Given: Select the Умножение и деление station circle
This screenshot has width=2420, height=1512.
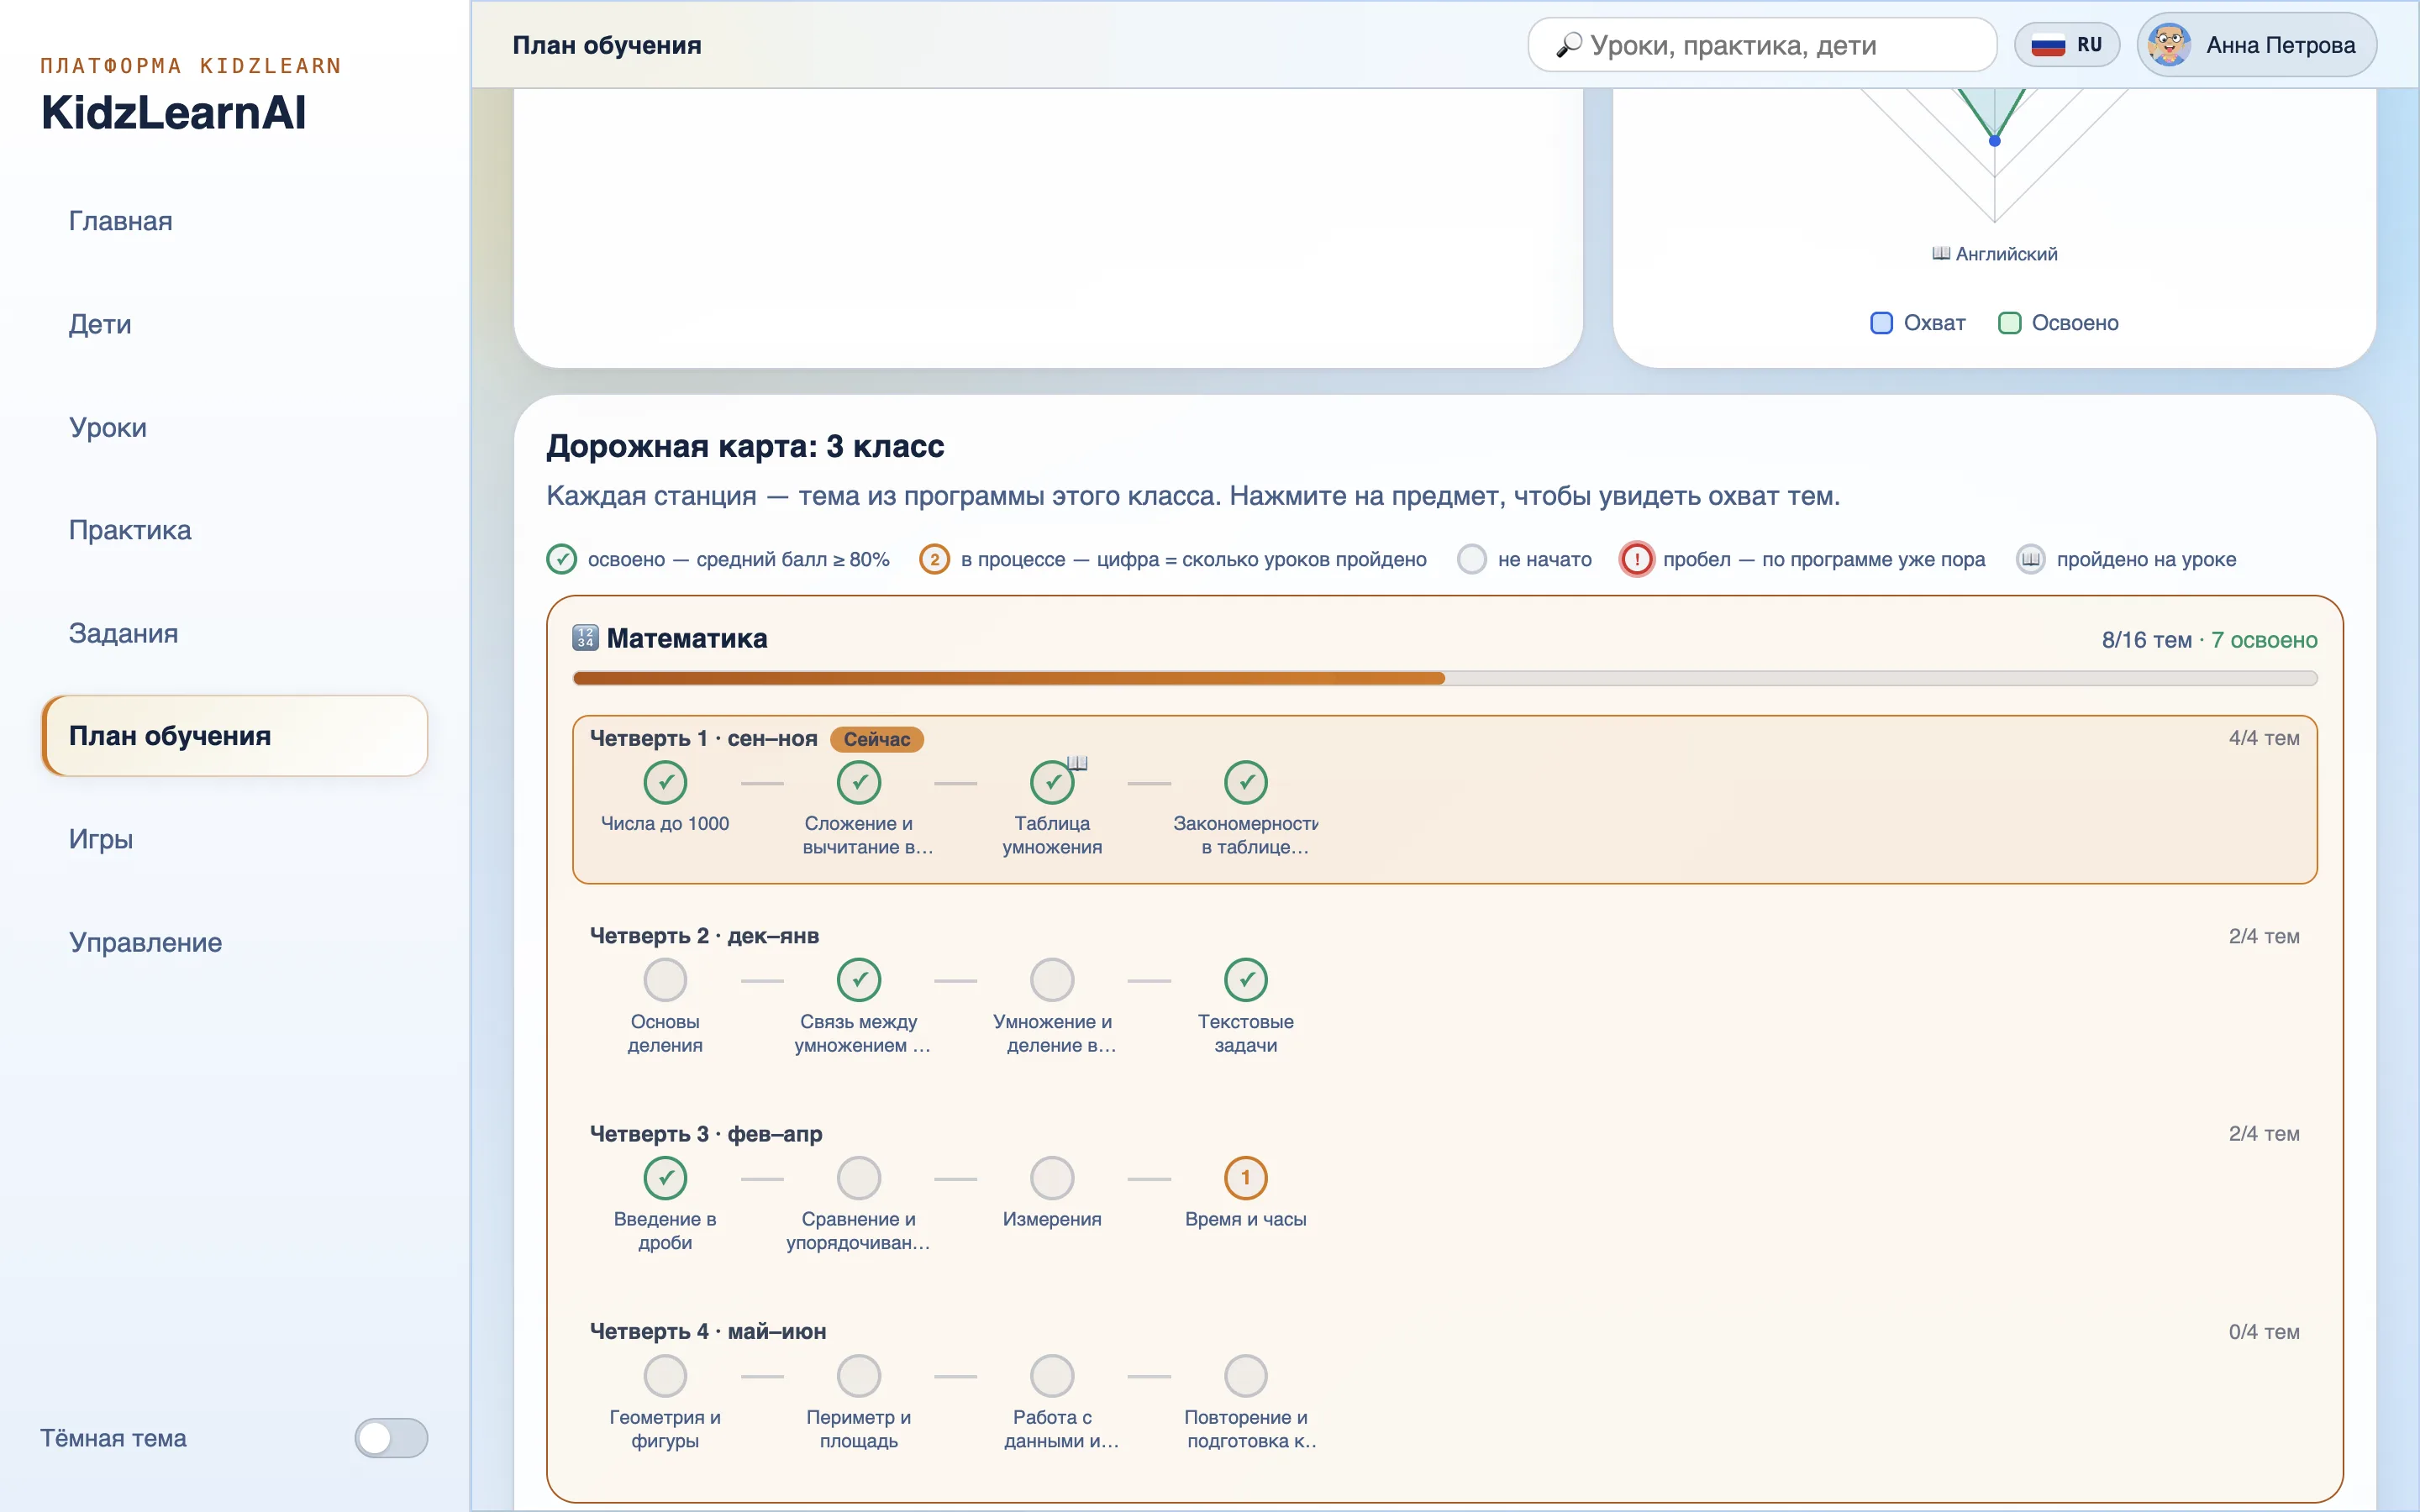Looking at the screenshot, I should tap(1052, 980).
